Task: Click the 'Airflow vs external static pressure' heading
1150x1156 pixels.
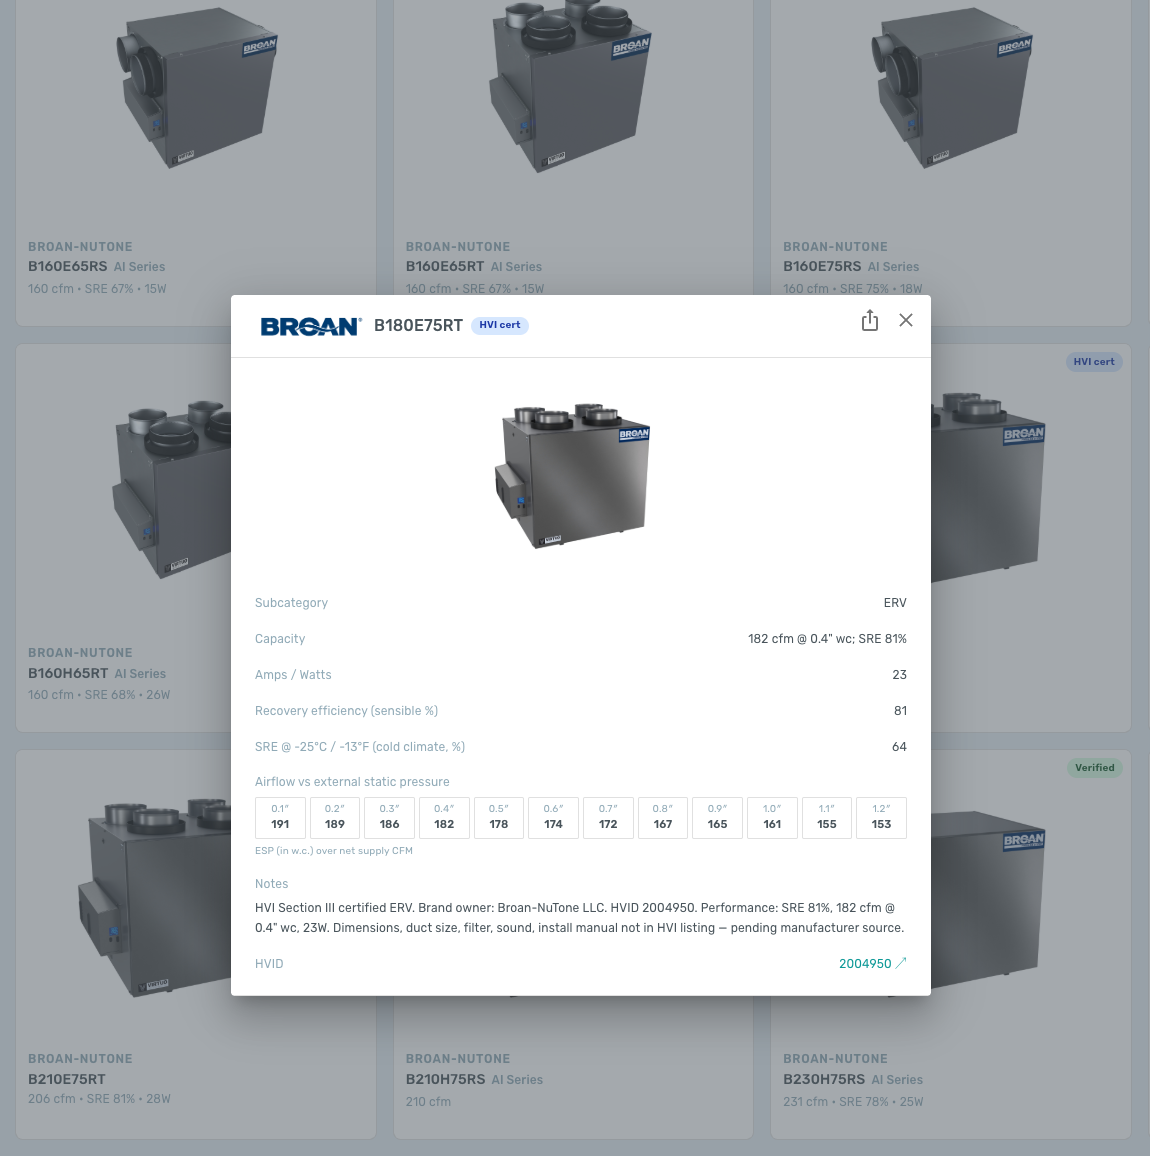Action: tap(352, 782)
